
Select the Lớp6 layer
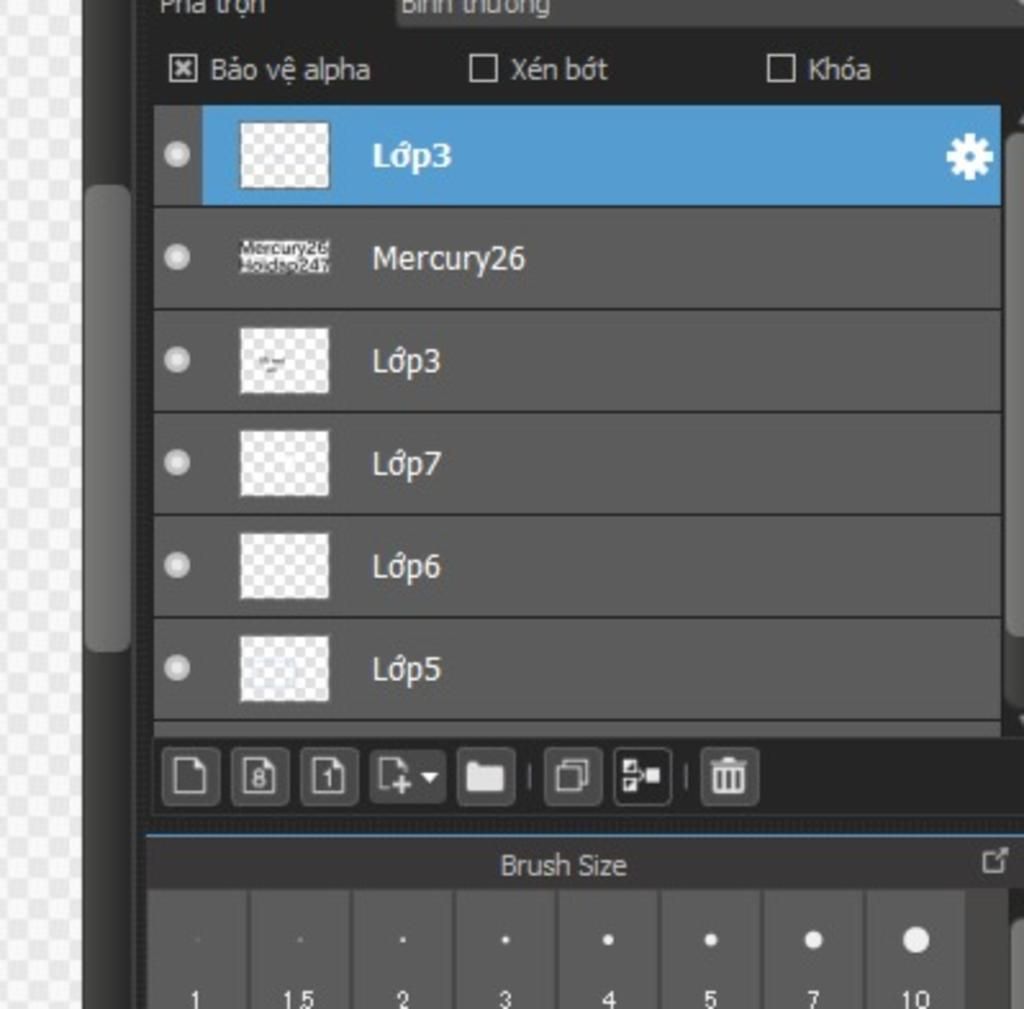[577, 566]
